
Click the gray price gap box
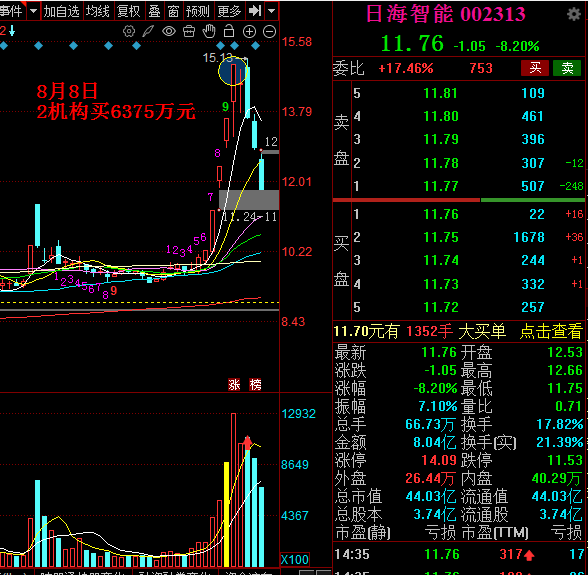point(249,200)
